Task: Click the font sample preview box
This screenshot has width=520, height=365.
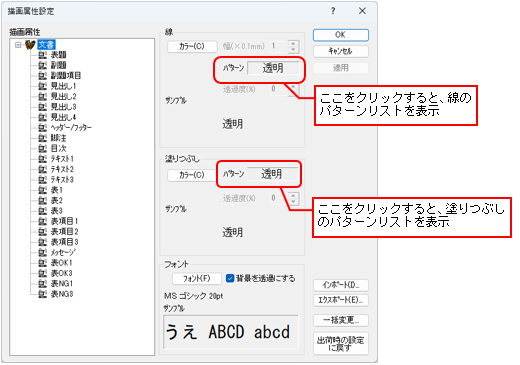Action: pos(231,332)
